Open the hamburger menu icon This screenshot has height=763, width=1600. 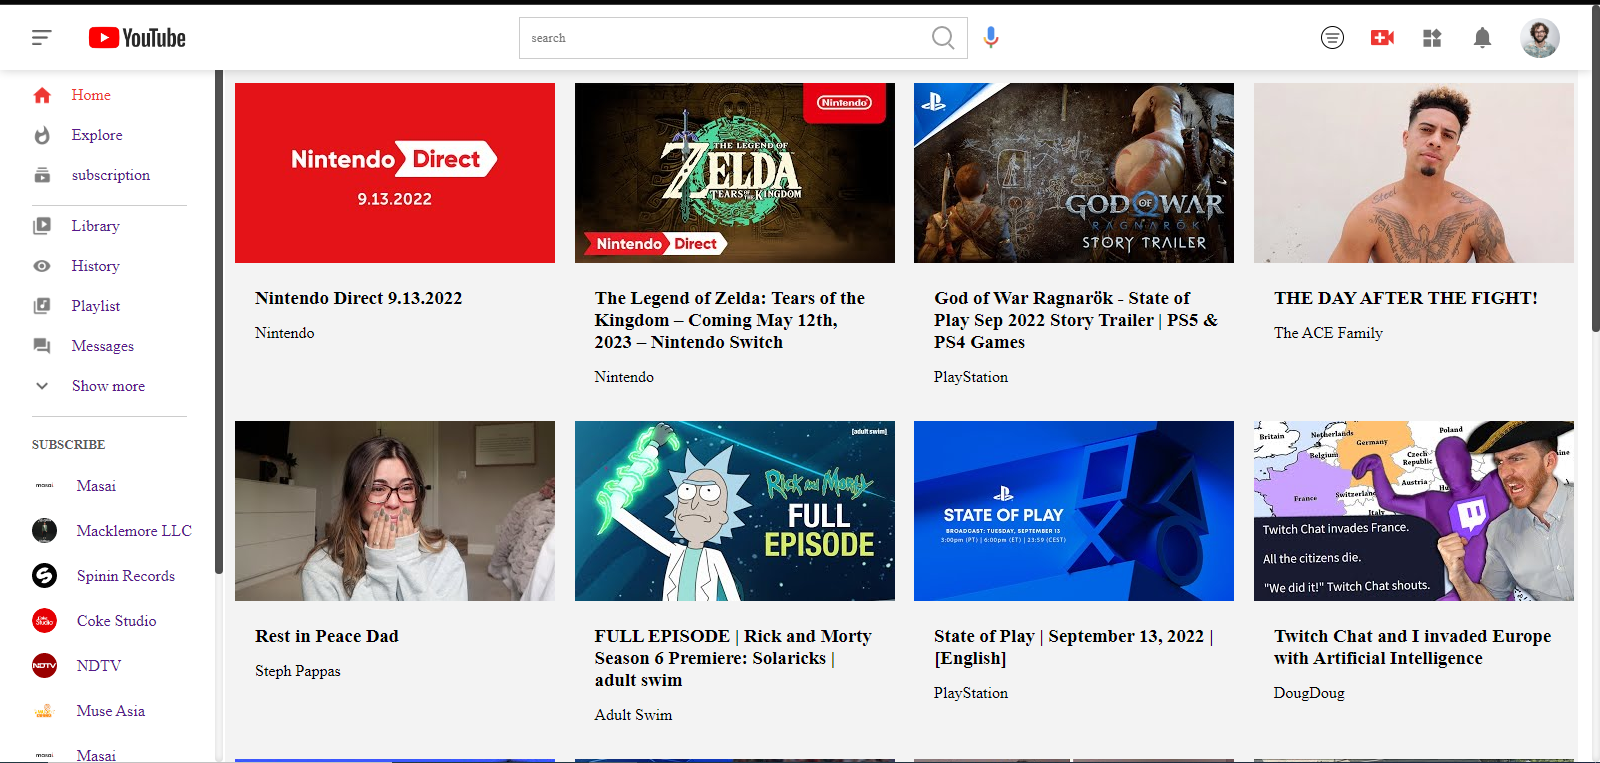pos(41,38)
